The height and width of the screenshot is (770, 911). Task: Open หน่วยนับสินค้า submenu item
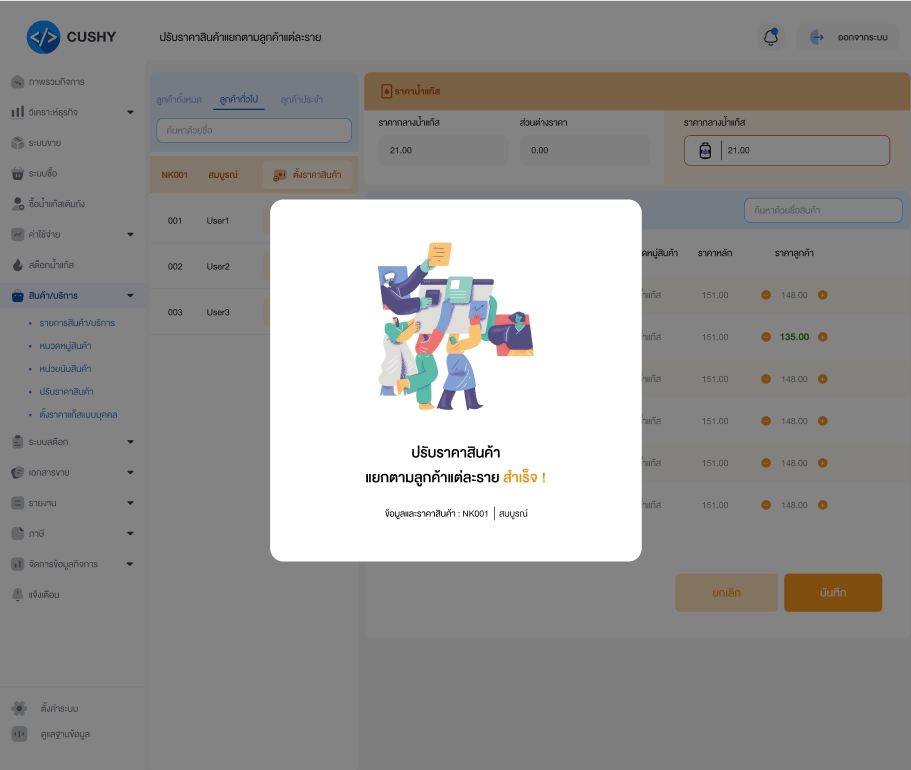[x=65, y=368]
